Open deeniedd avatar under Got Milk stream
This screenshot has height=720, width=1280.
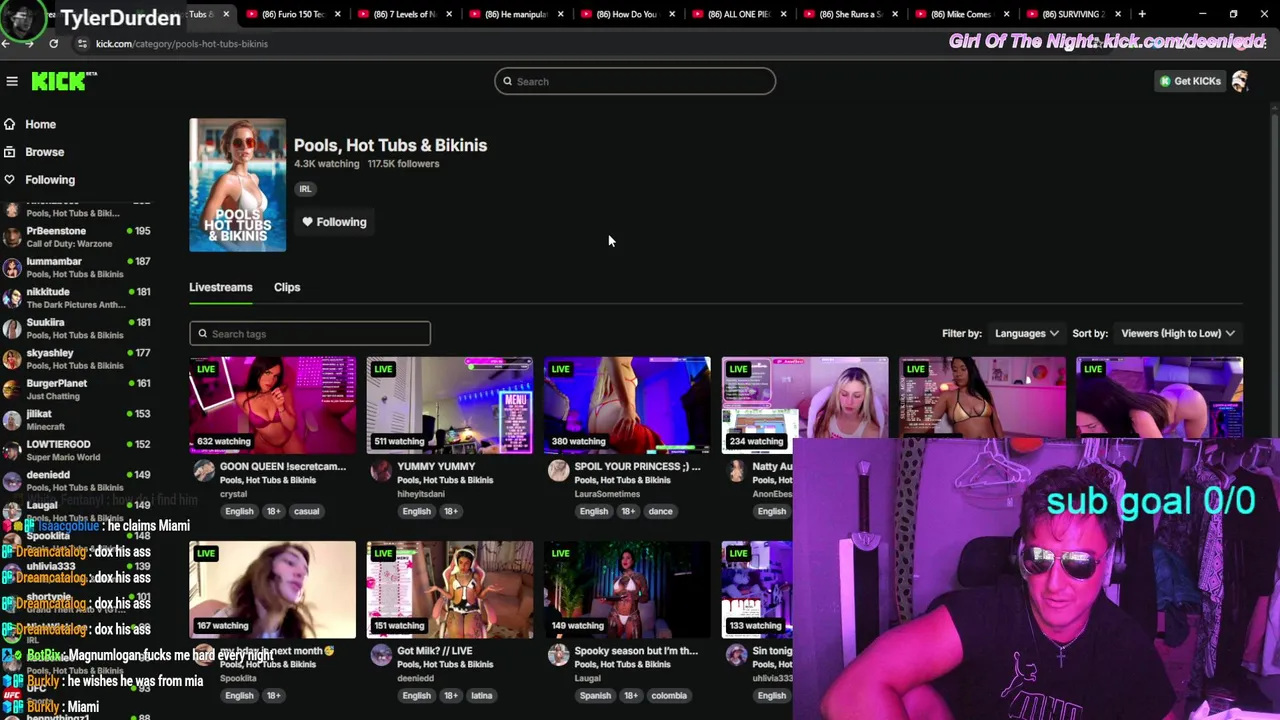381,655
